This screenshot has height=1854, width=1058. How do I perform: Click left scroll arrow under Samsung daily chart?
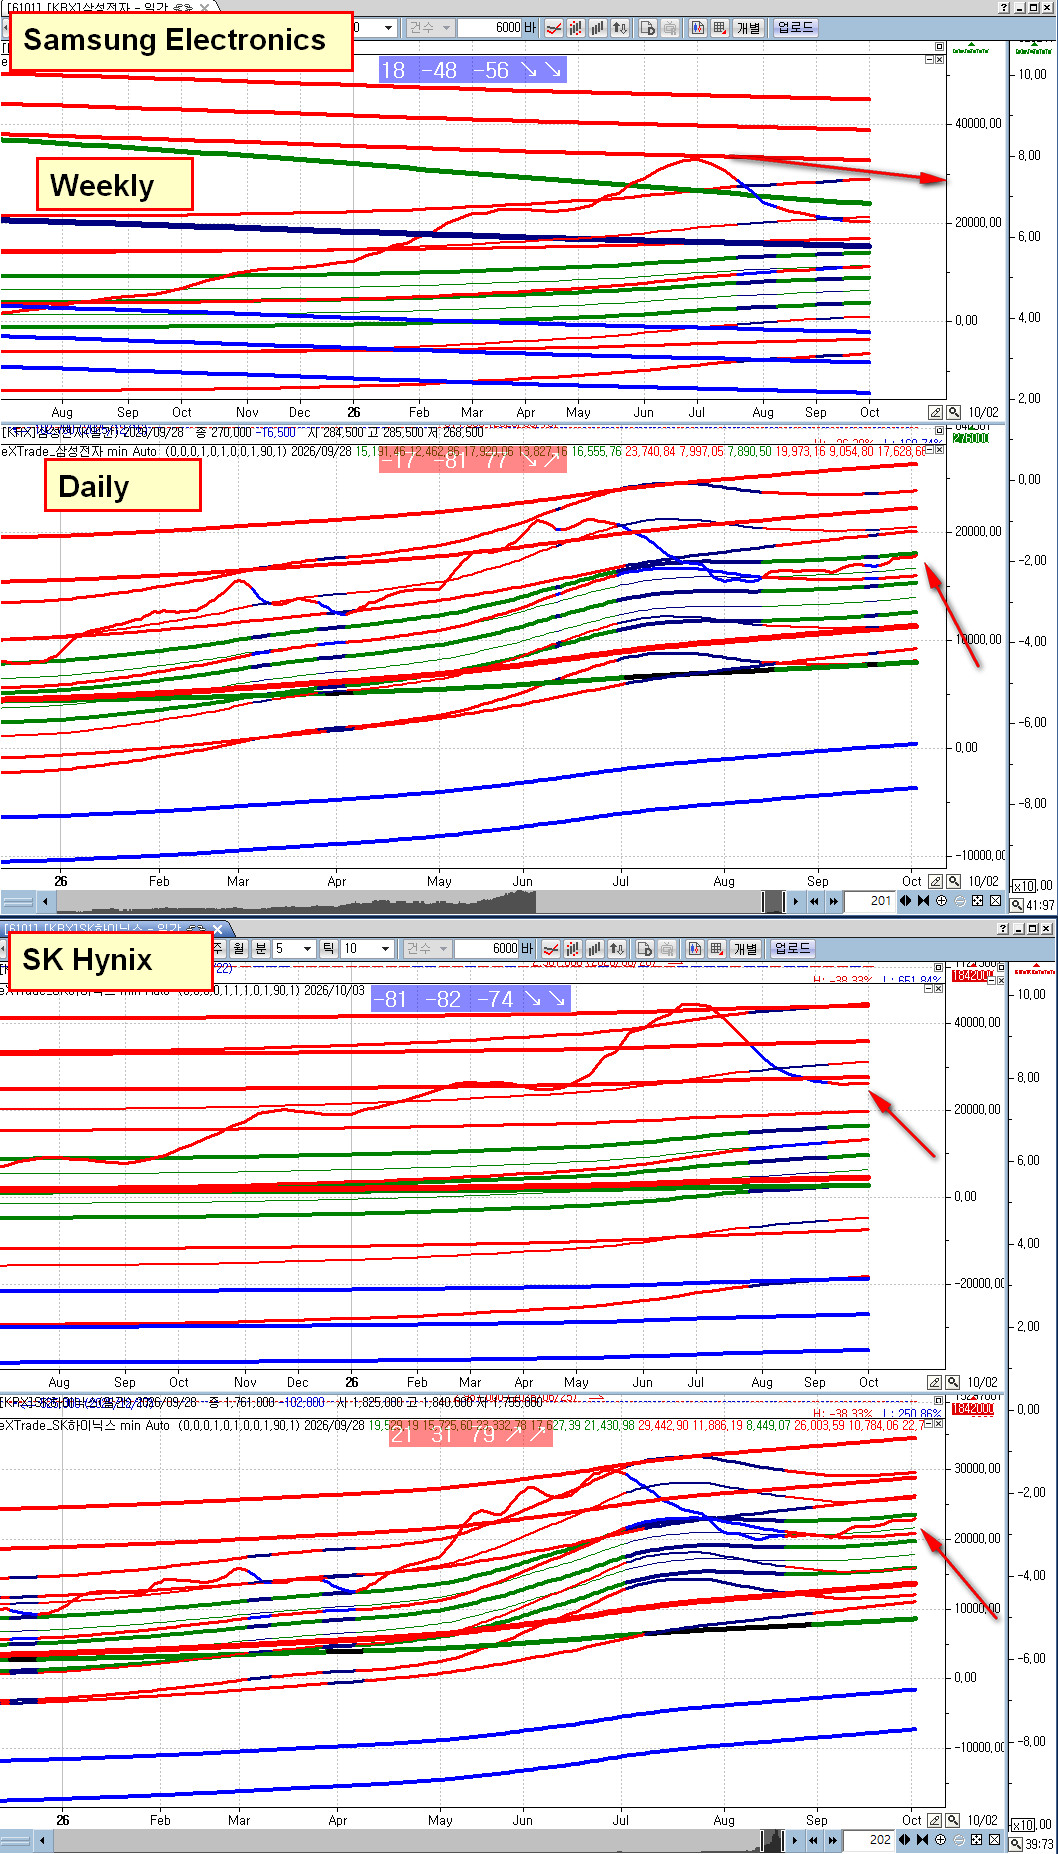click(45, 901)
